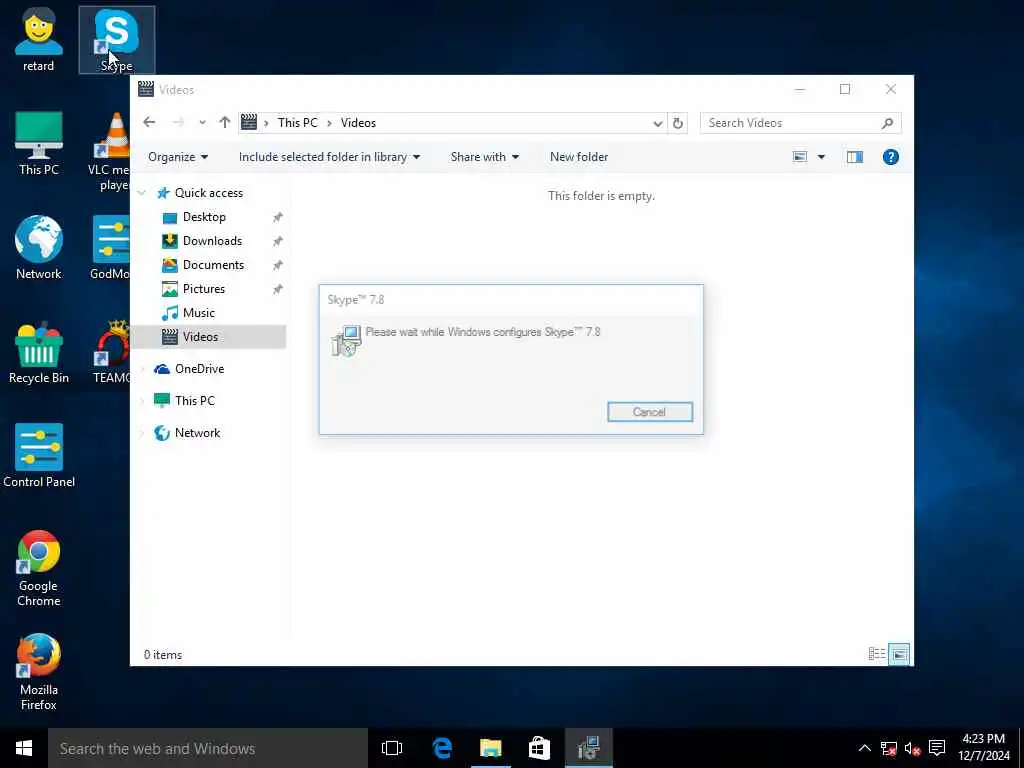
Task: Open Microsoft Edge from the taskbar
Action: pyautogui.click(x=442, y=748)
